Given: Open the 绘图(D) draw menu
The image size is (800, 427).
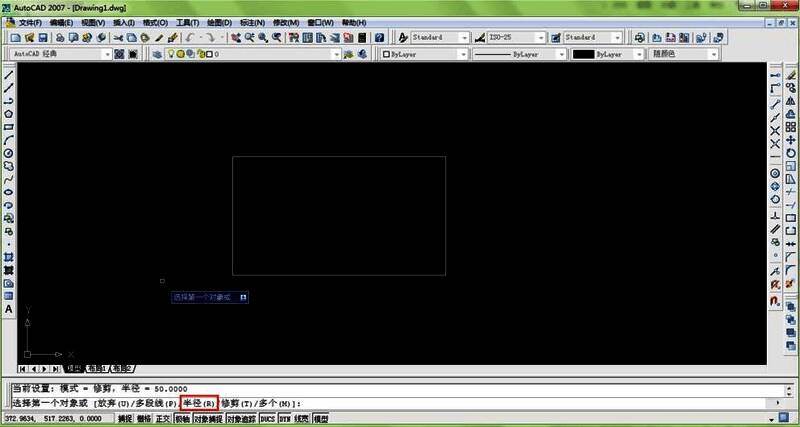Looking at the screenshot, I should tap(219, 22).
